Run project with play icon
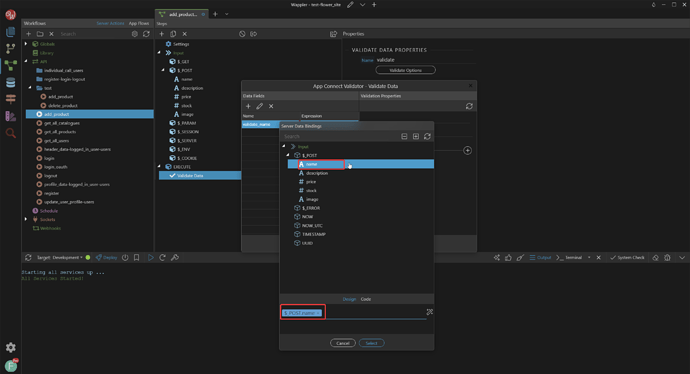This screenshot has height=374, width=690. (150, 257)
